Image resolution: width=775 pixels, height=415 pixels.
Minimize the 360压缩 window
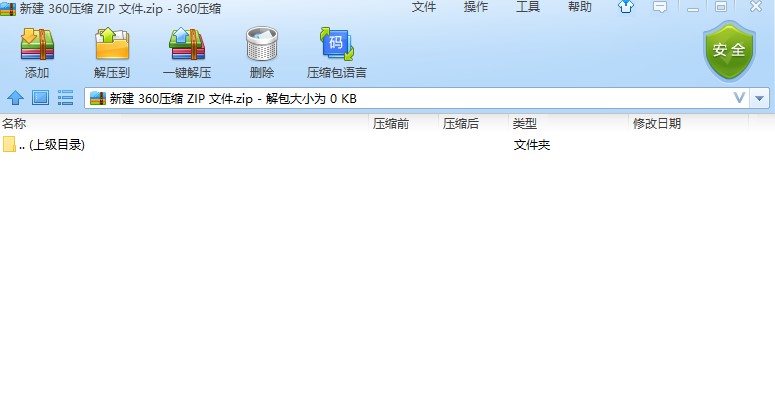(693, 7)
